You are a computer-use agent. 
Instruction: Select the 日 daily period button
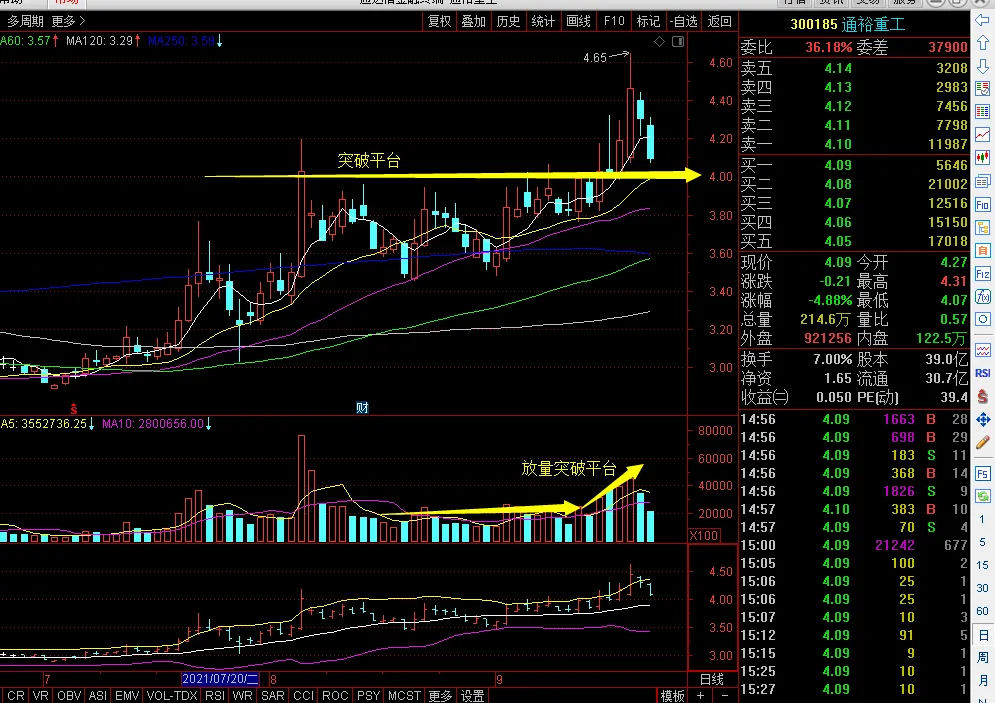[982, 634]
